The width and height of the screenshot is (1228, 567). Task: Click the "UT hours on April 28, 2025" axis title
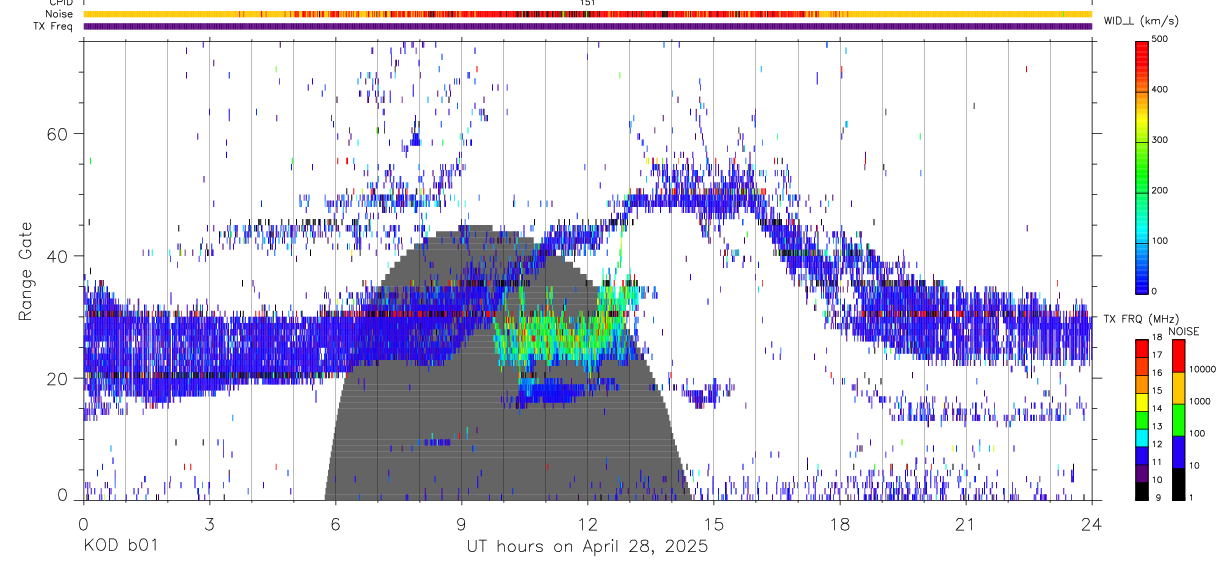pyautogui.click(x=587, y=546)
